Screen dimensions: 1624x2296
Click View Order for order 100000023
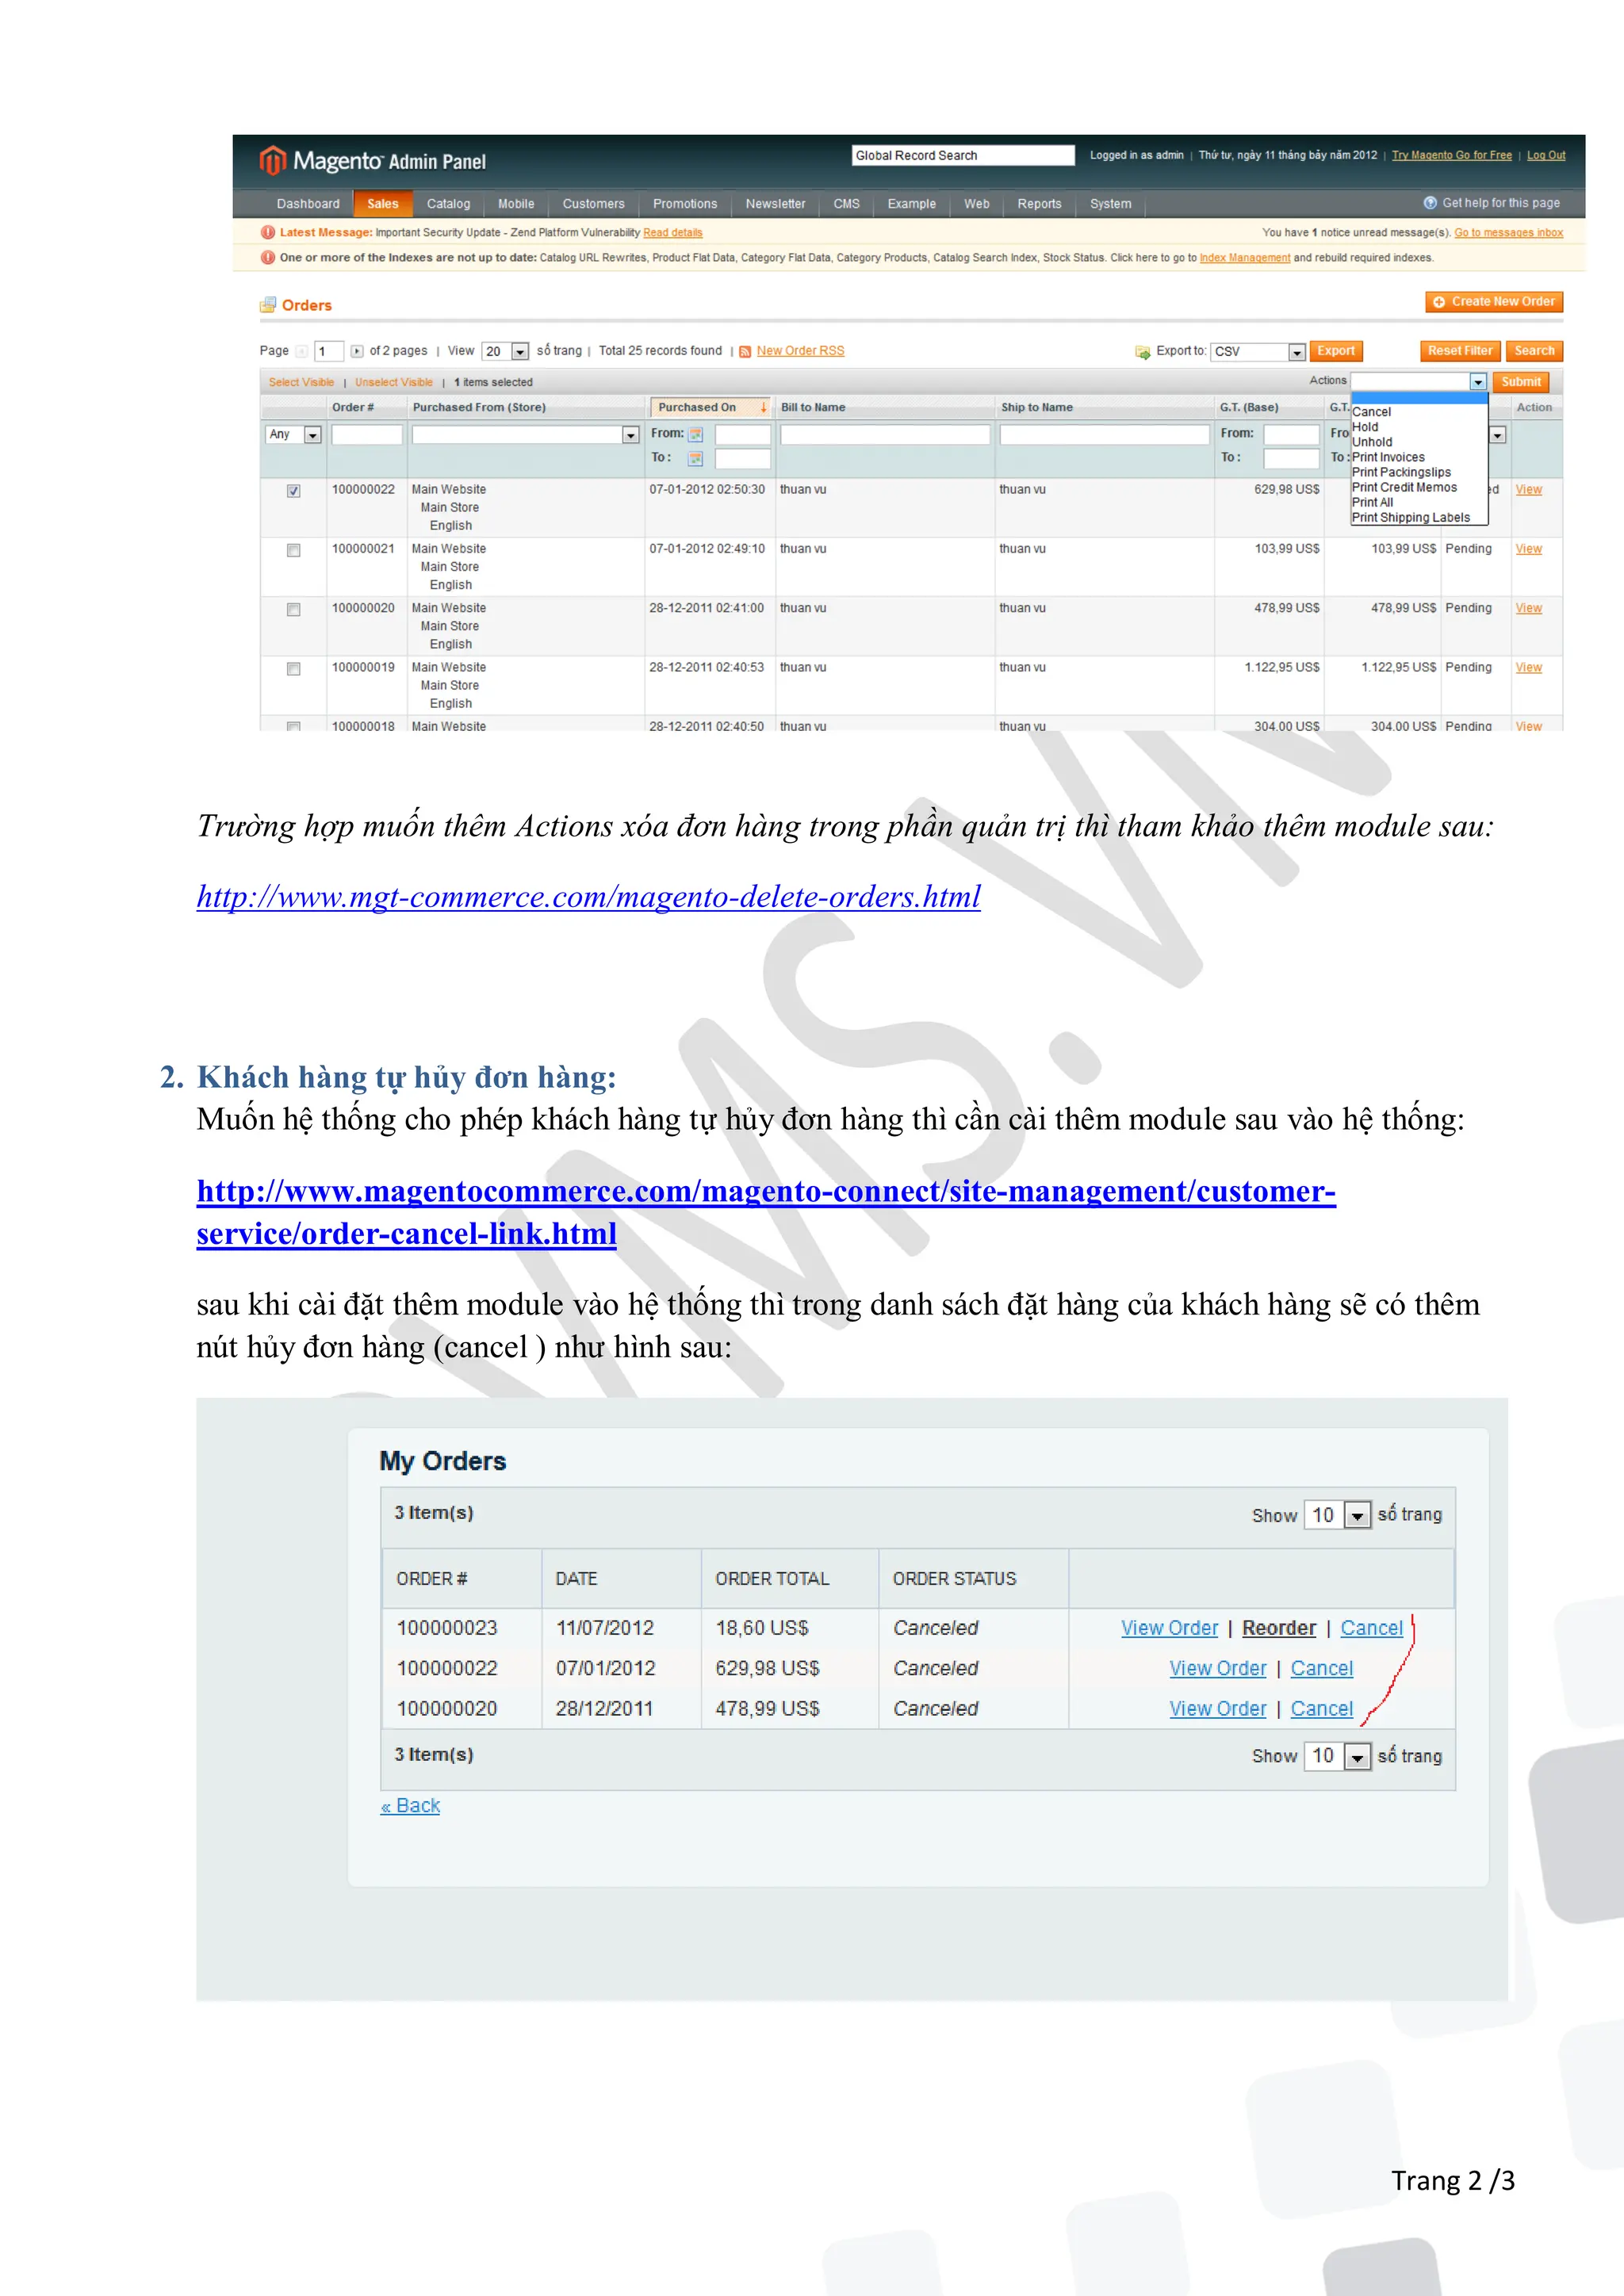point(1169,1628)
